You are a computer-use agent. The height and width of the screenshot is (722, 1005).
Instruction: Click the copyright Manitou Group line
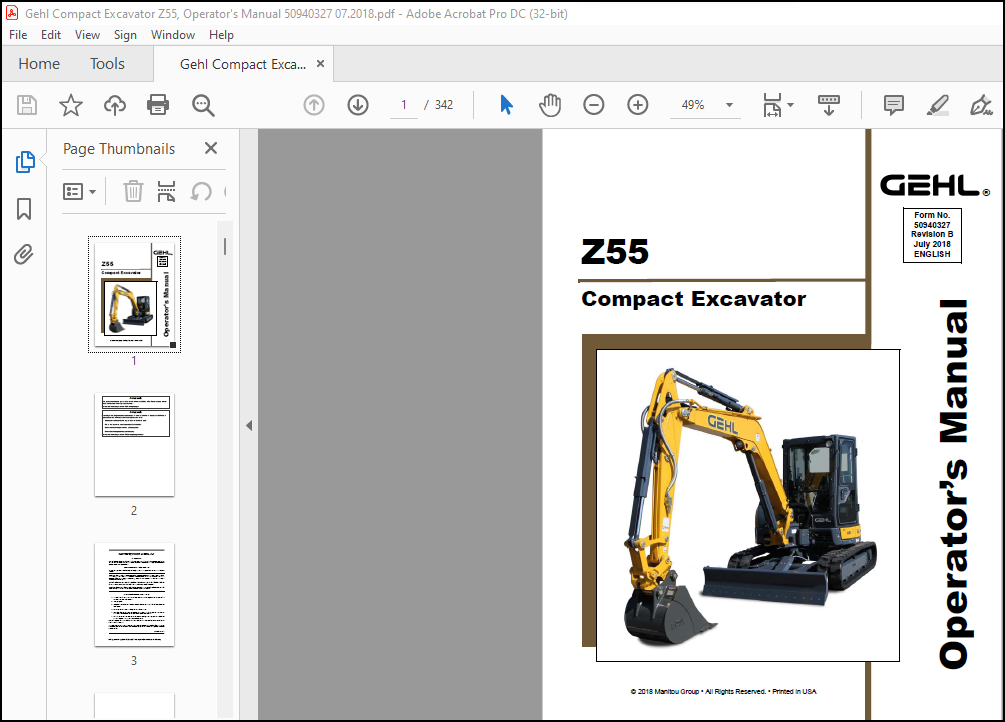tap(723, 691)
